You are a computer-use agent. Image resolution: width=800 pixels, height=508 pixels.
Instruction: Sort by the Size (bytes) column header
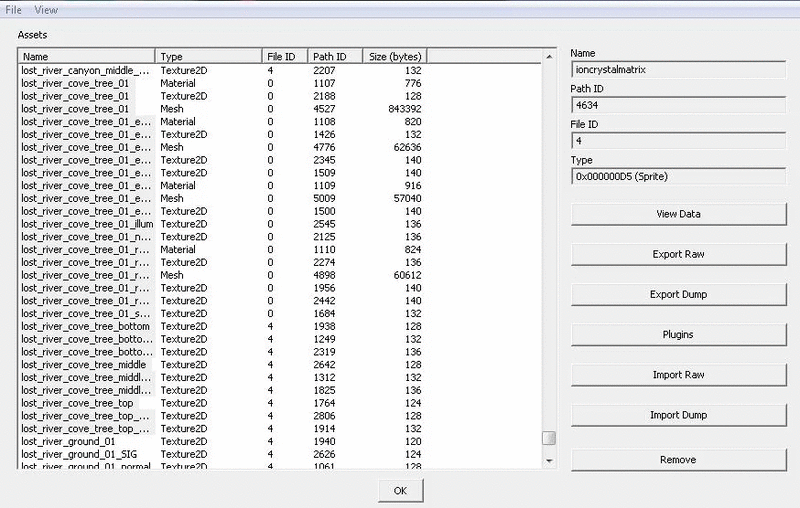pos(395,57)
